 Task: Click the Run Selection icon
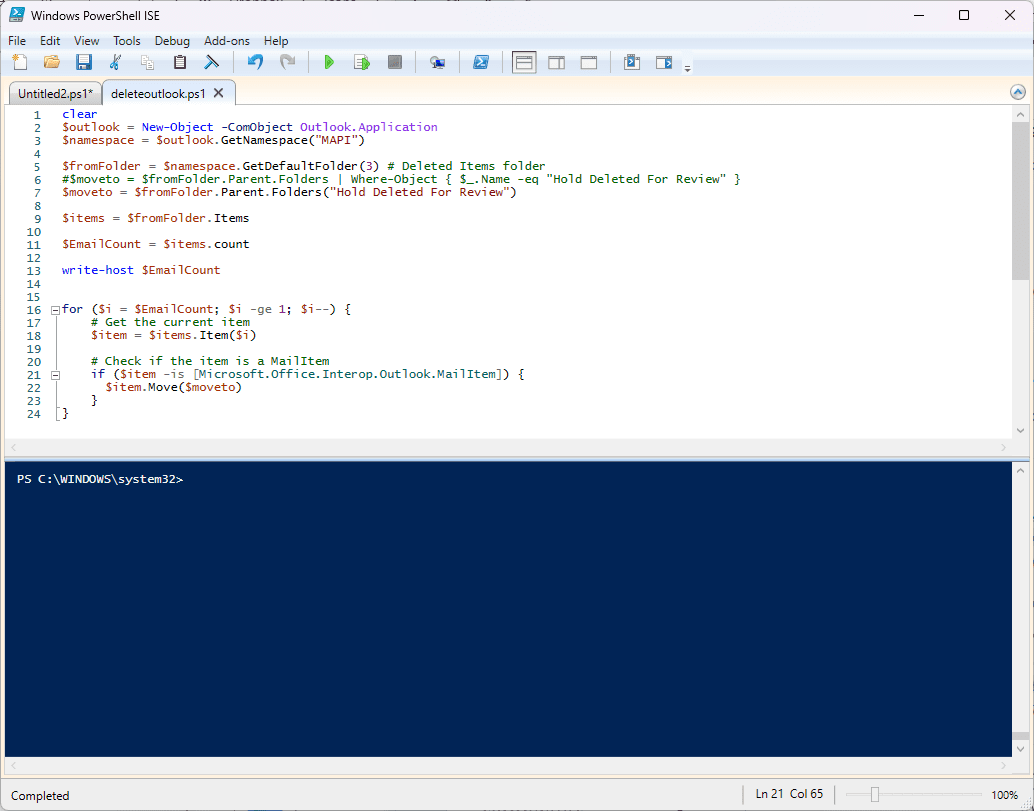pyautogui.click(x=361, y=62)
